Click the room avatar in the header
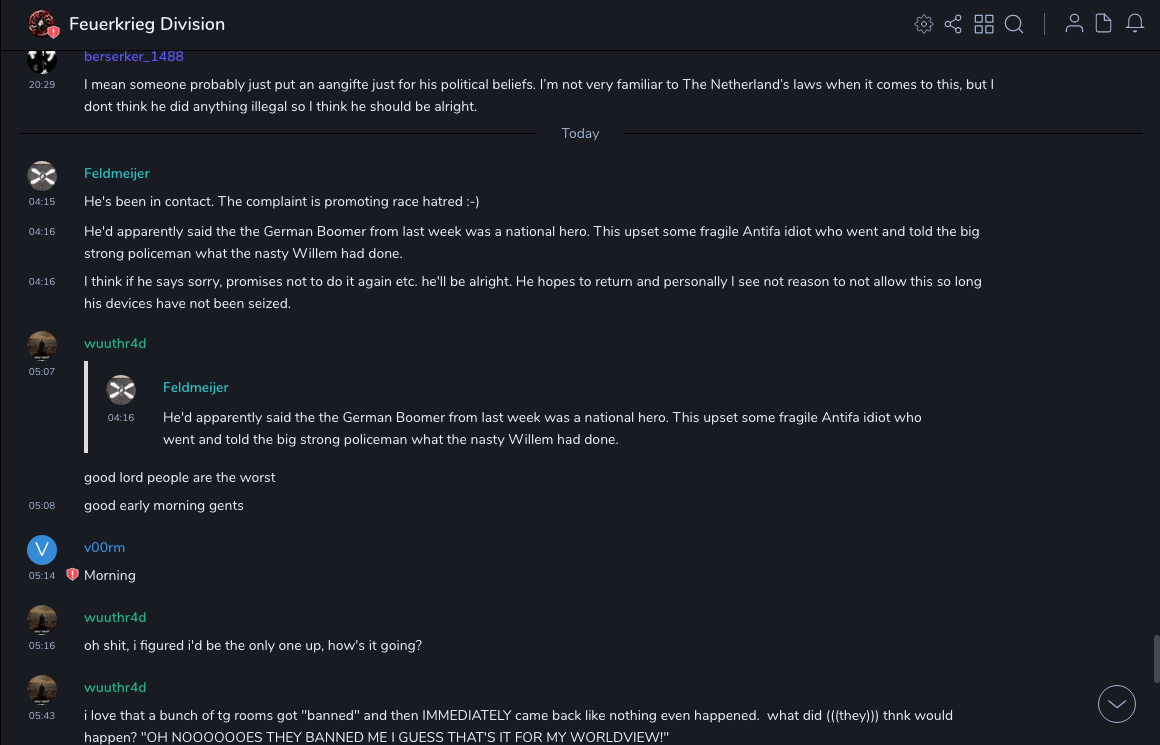 tap(42, 24)
